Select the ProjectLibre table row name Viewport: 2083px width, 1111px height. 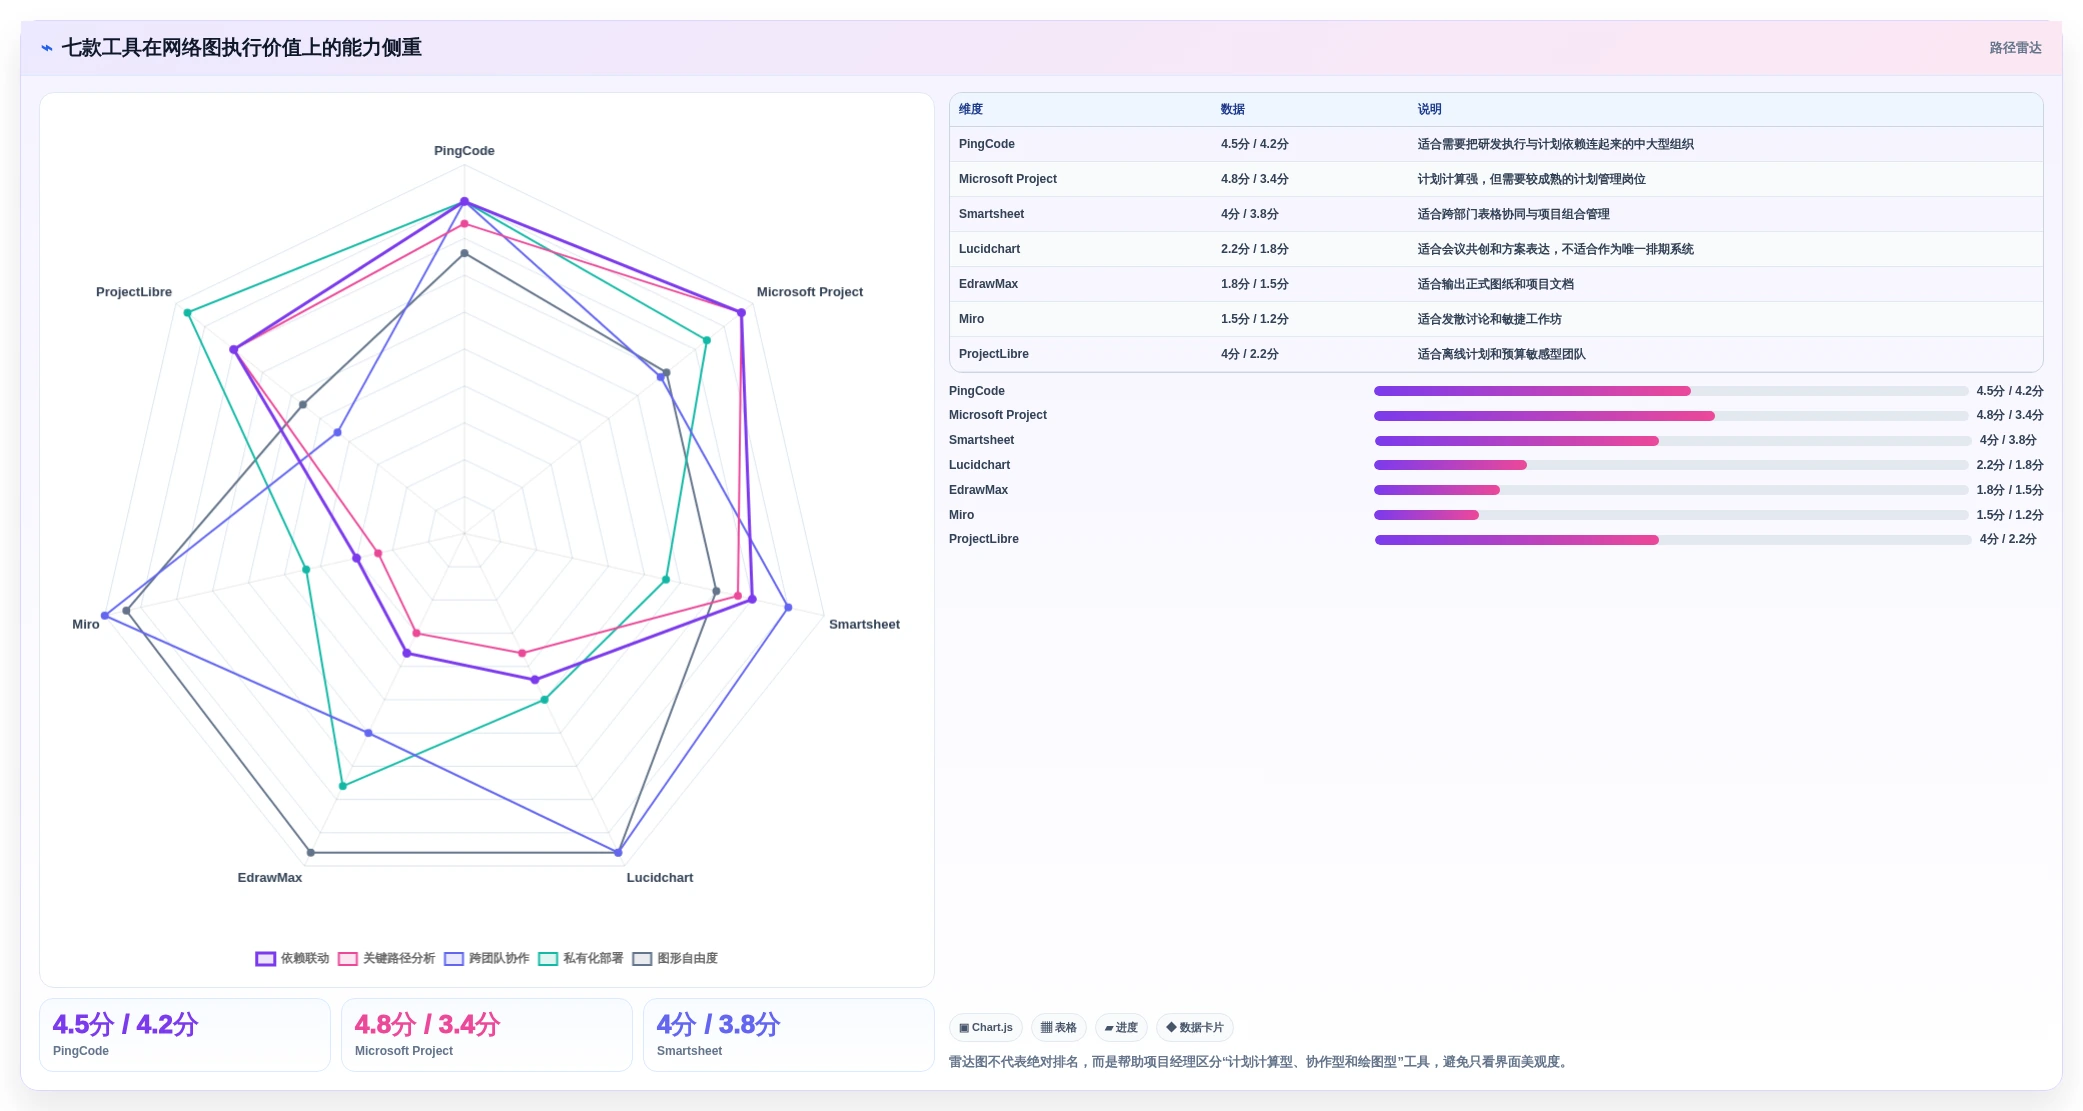993,354
